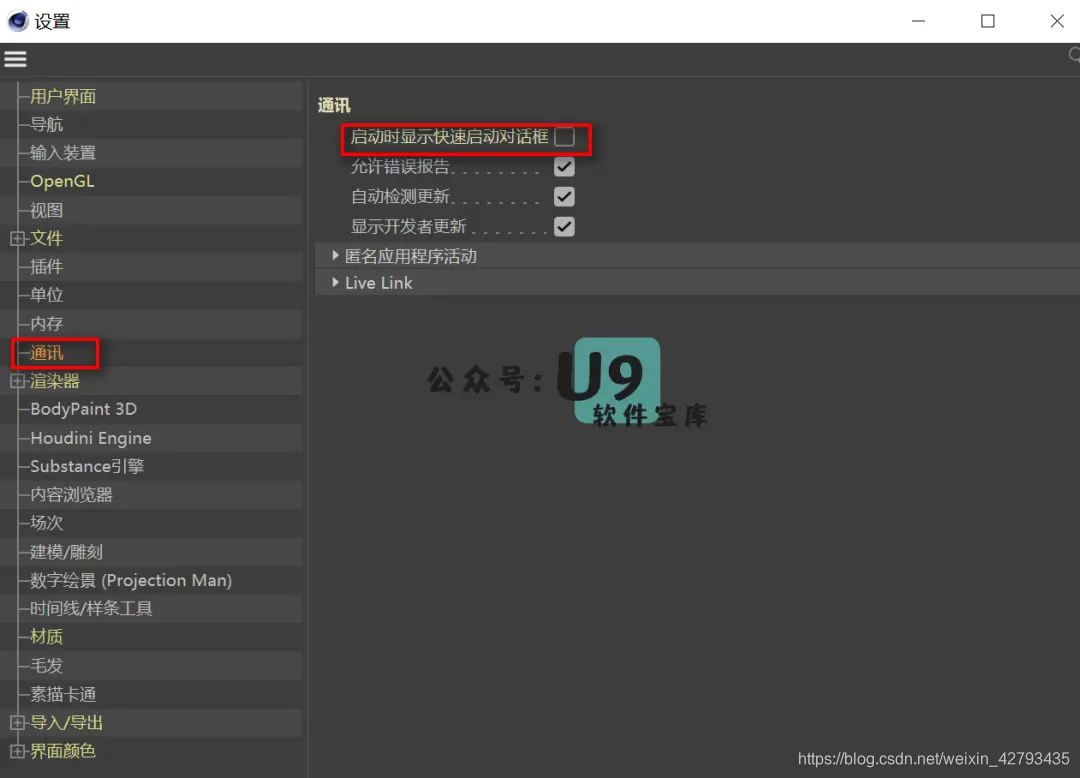1080x778 pixels.
Task: Open the hamburger menu icon
Action: [15, 58]
